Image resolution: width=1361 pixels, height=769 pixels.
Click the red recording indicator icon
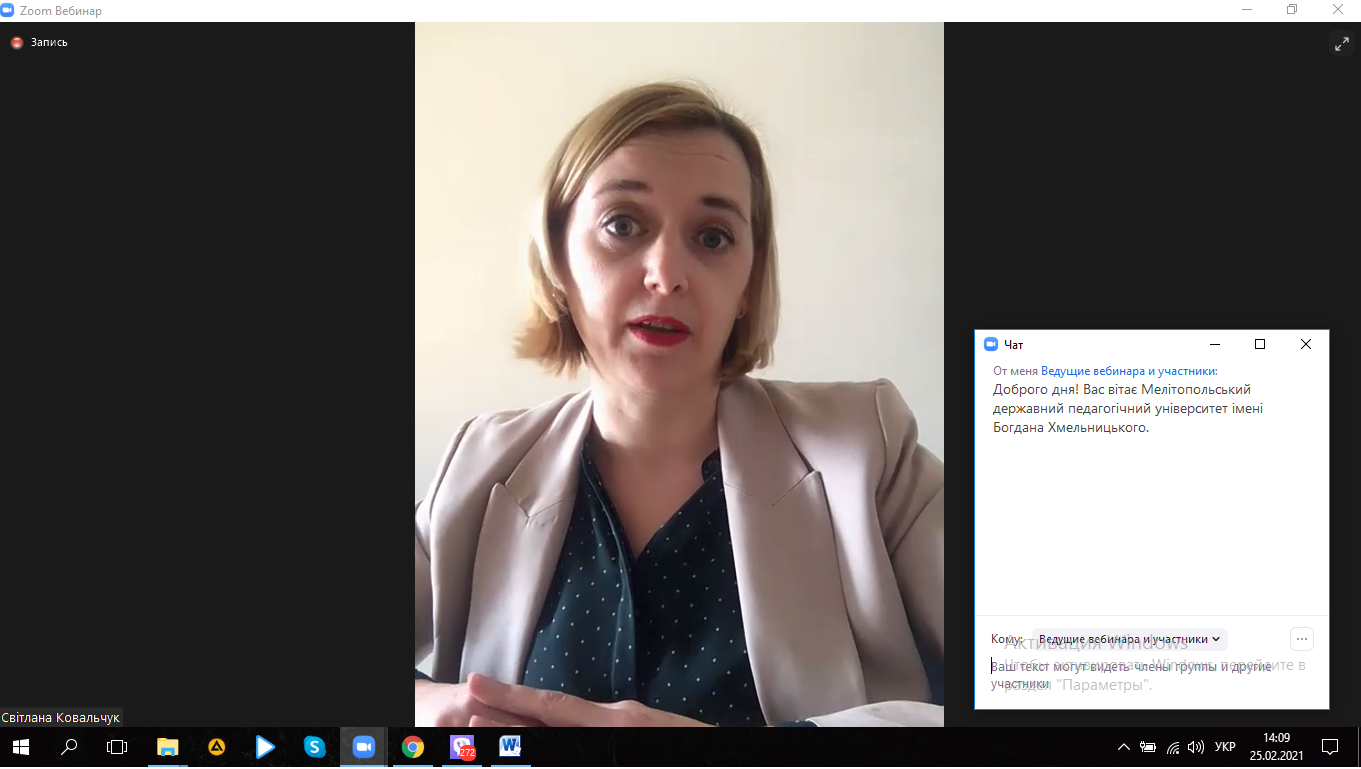pos(16,43)
